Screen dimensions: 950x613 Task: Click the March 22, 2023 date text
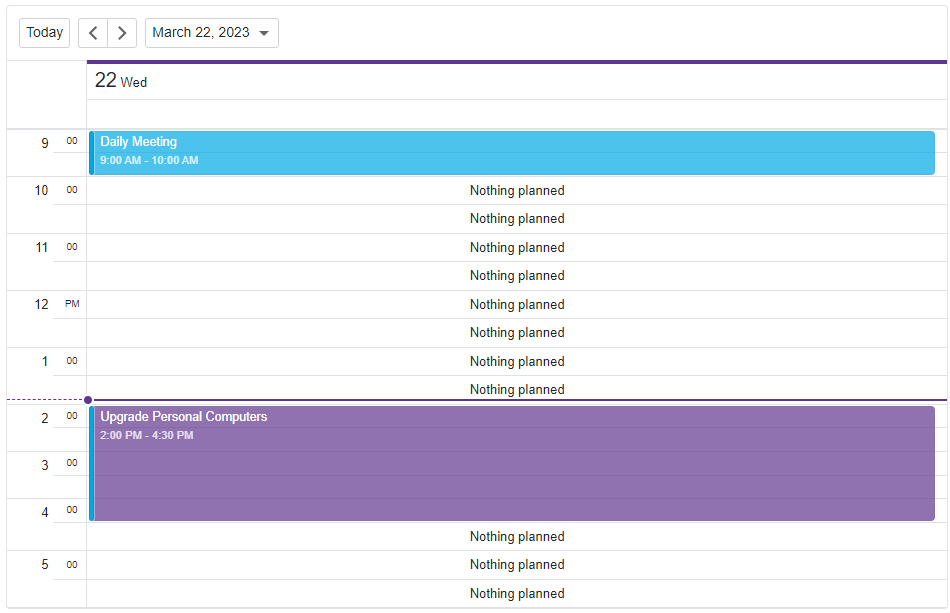pos(200,32)
